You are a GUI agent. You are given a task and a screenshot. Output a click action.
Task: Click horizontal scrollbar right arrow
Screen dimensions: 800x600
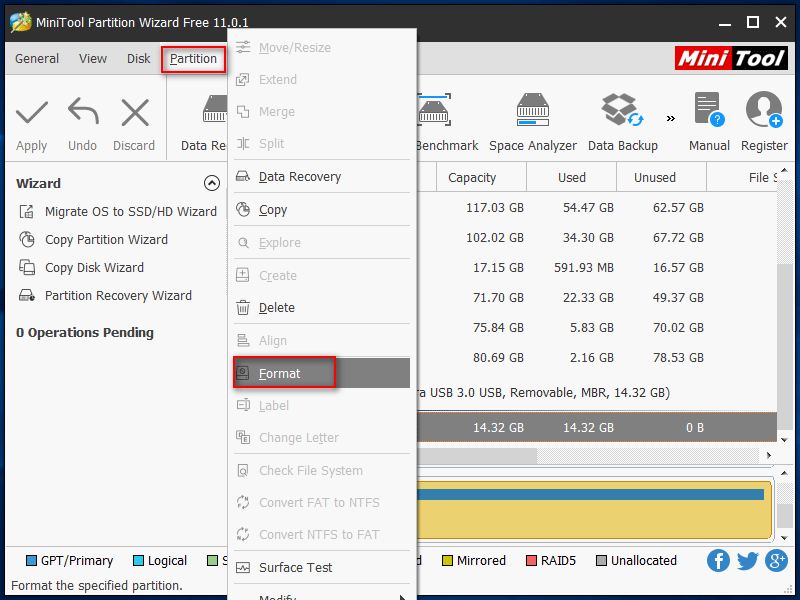769,455
